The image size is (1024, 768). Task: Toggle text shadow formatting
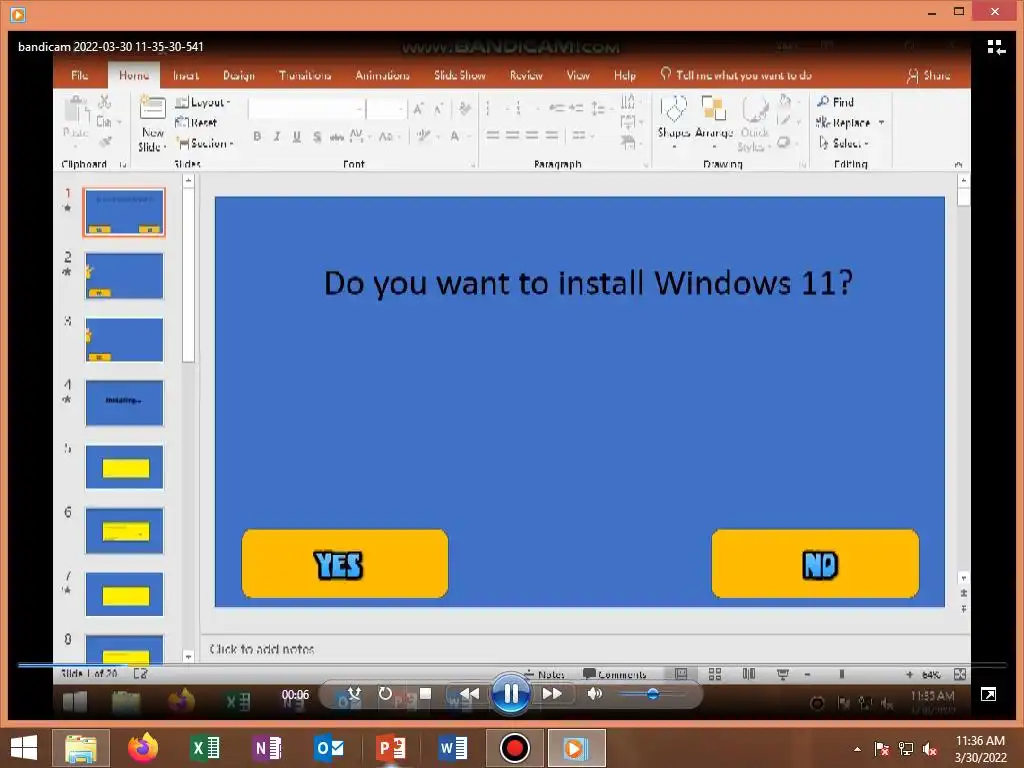tap(317, 136)
